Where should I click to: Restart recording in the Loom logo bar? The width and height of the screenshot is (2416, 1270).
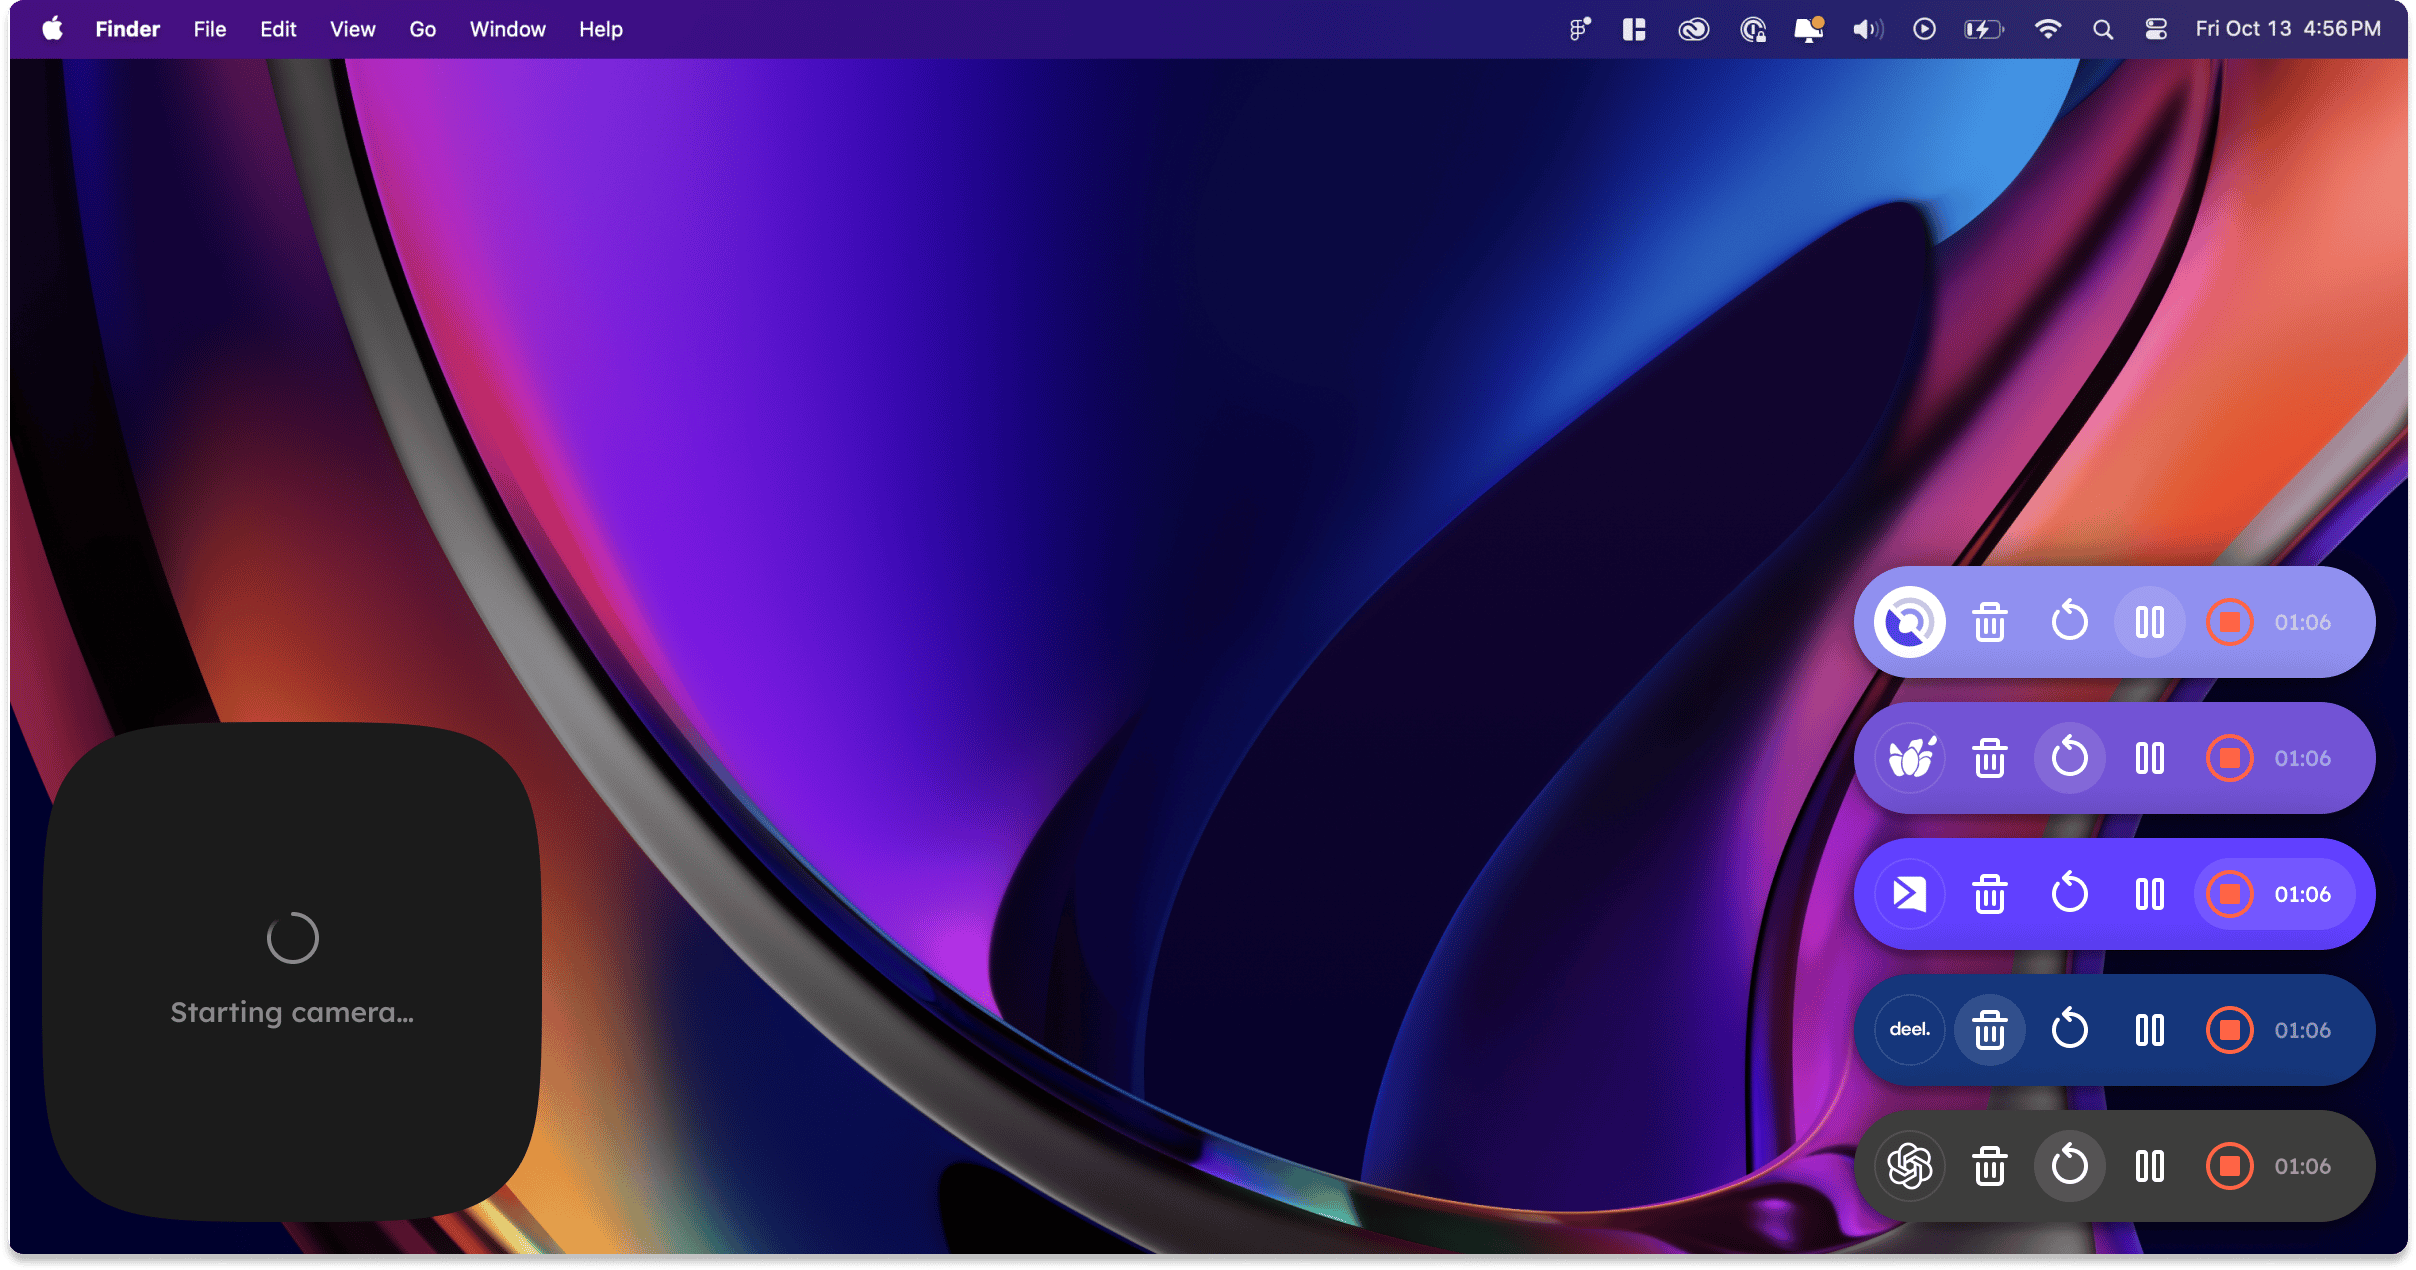pos(2069,622)
